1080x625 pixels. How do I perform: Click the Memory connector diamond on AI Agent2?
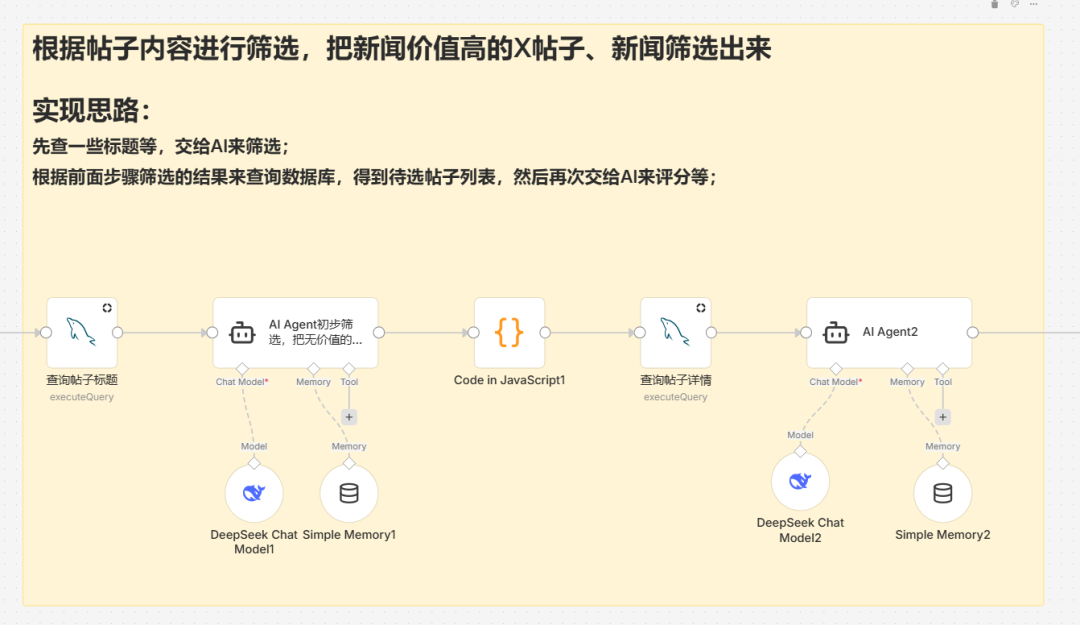907,368
